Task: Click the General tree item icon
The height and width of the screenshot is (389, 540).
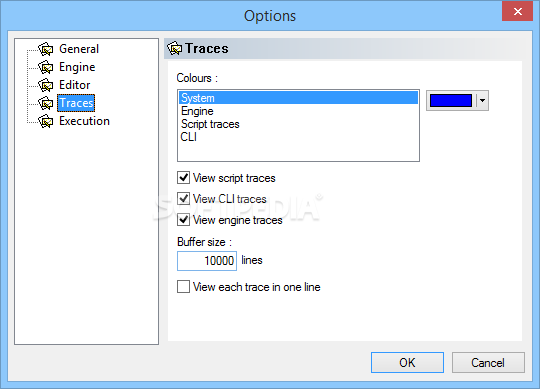Action: click(45, 49)
